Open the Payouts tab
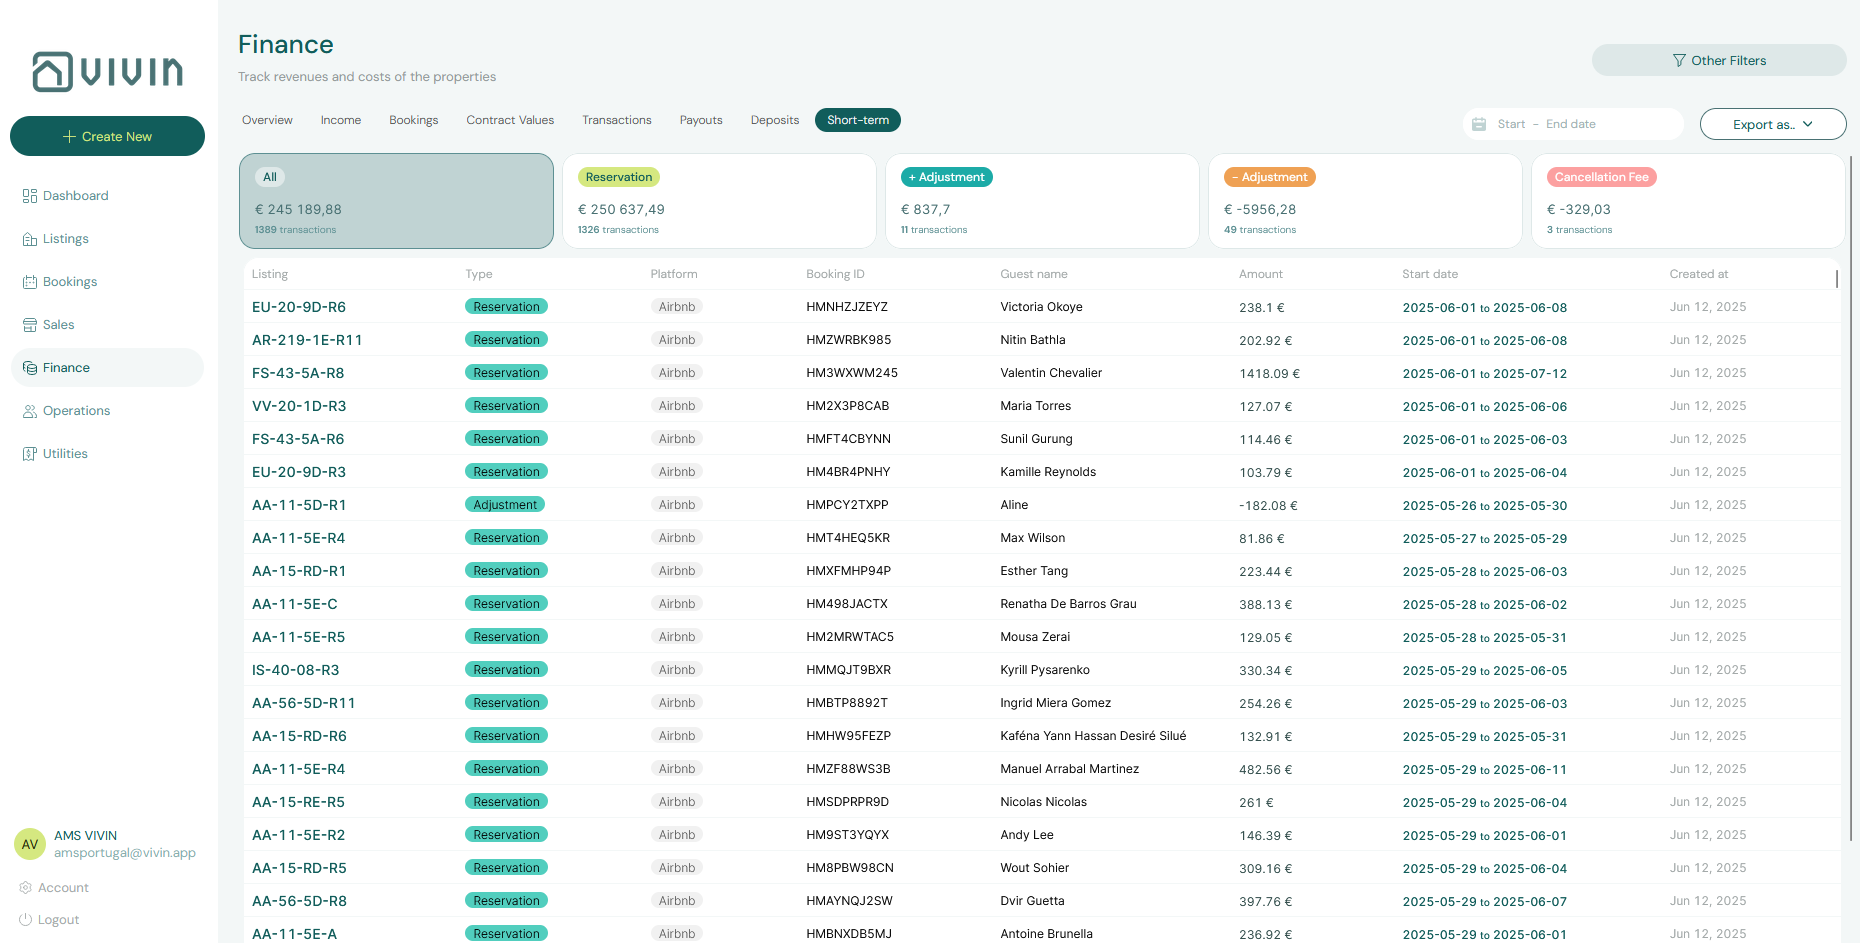The image size is (1860, 943). [700, 120]
